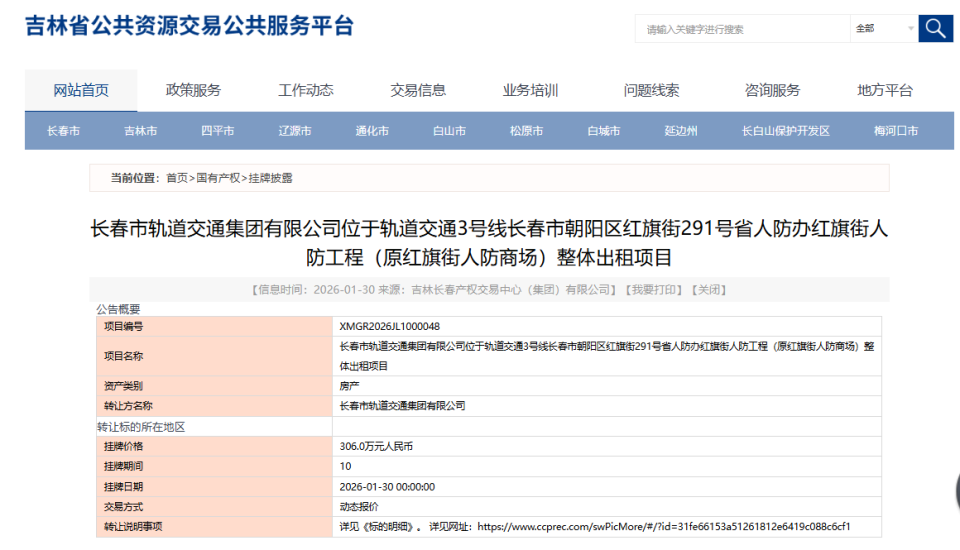Open the 地方平台 menu item

[885, 90]
